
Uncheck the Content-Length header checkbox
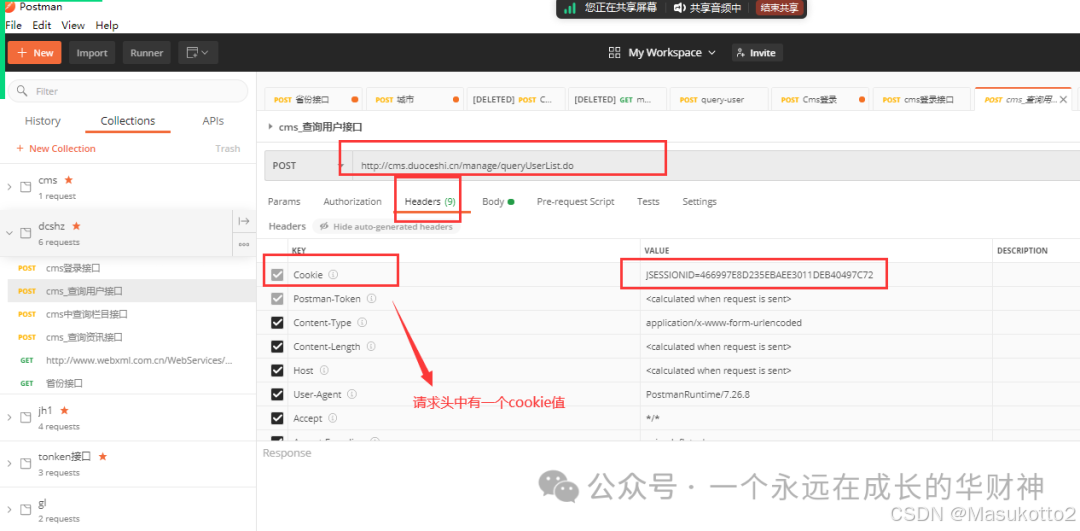pyautogui.click(x=277, y=346)
